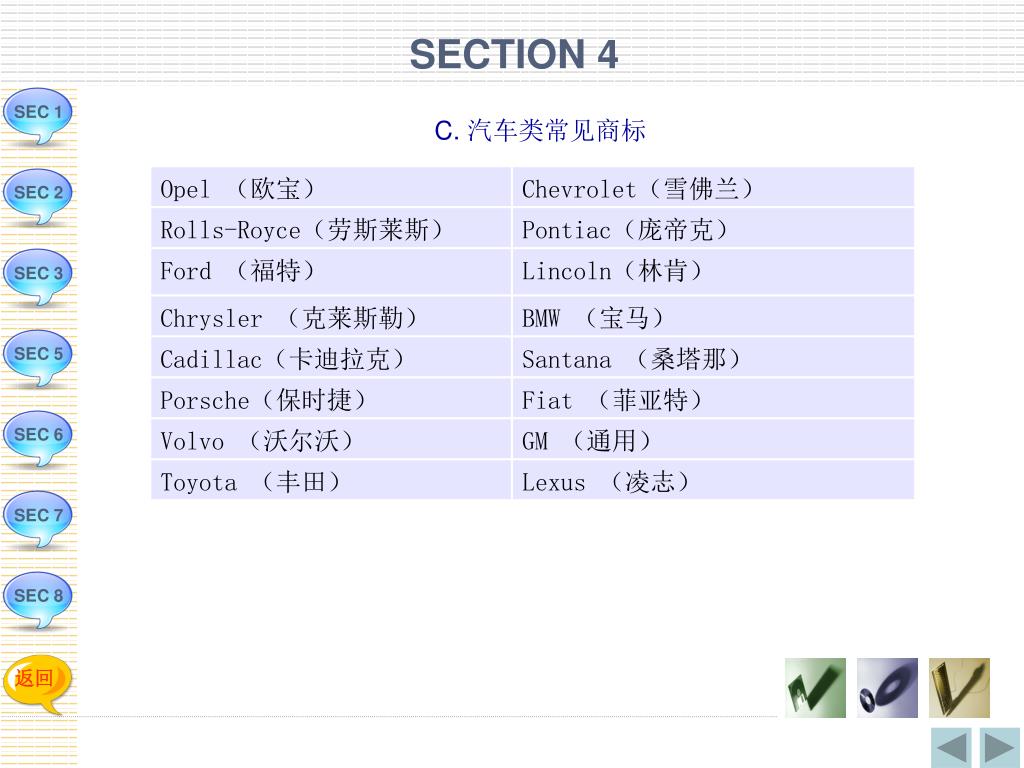This screenshot has width=1024, height=768.
Task: Click the yellow pen checkmark icon
Action: click(959, 688)
